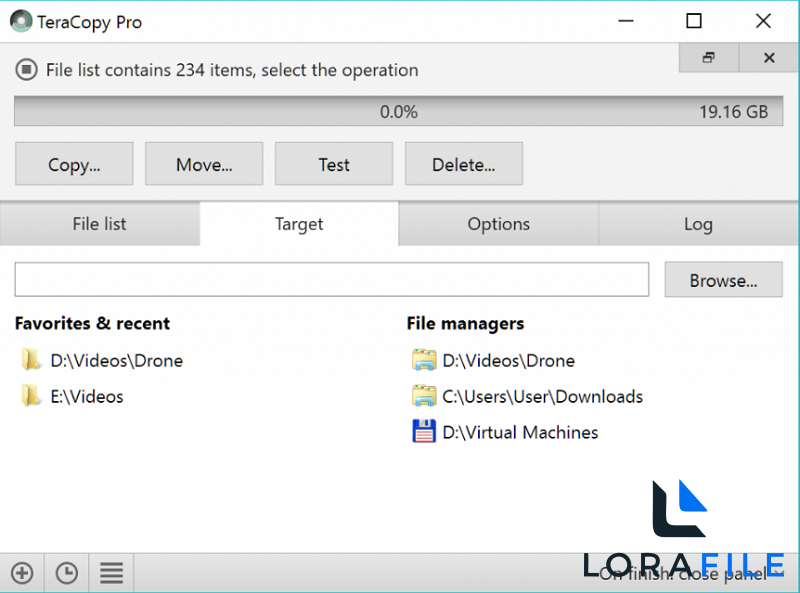Click the Copy... button
This screenshot has height=593, width=800.
pyautogui.click(x=74, y=164)
